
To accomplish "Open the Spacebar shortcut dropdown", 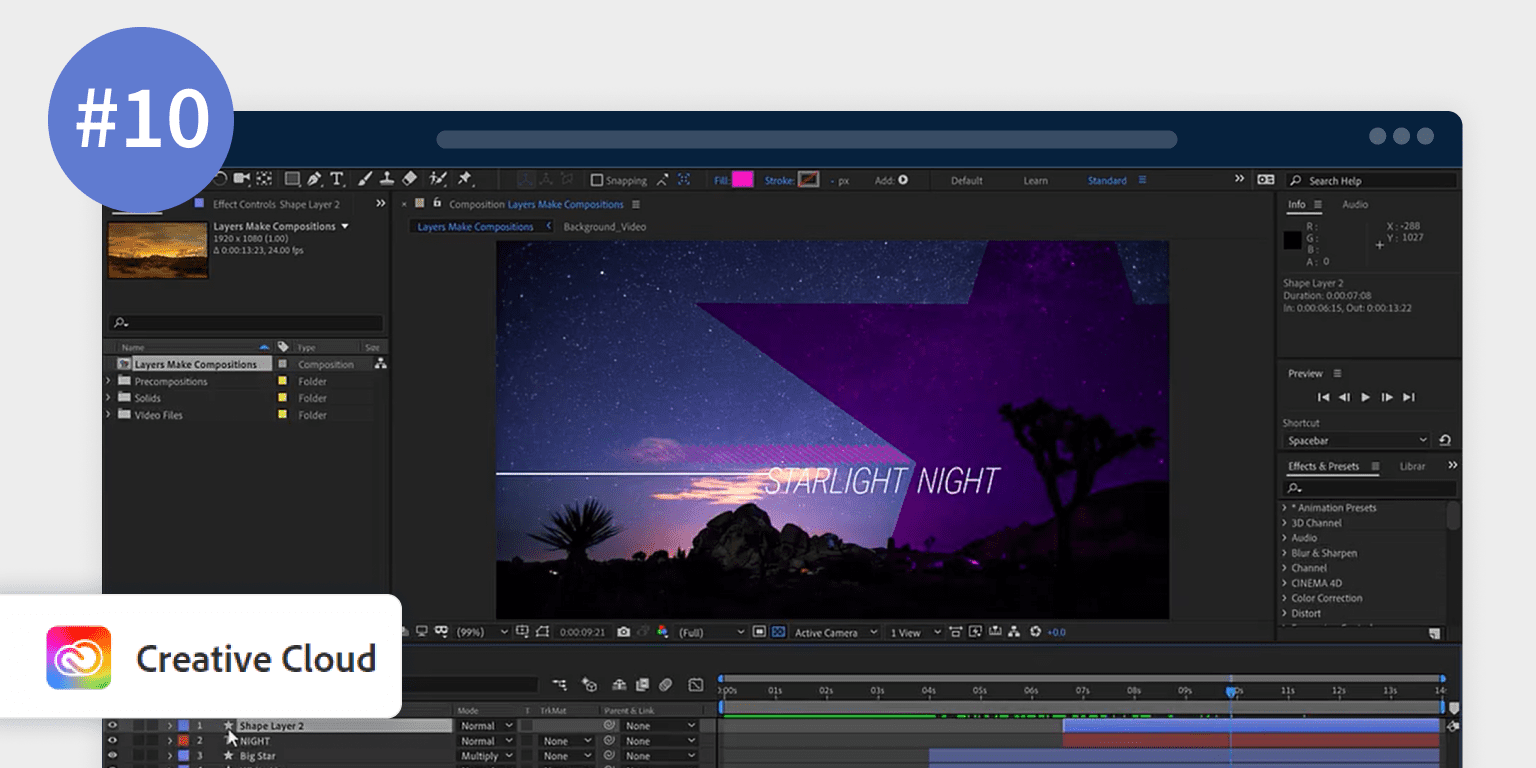I will [1357, 440].
